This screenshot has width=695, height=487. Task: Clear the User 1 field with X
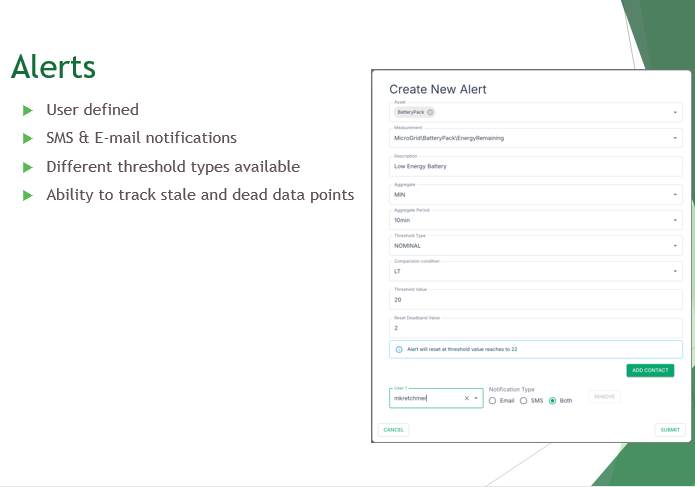coord(466,398)
